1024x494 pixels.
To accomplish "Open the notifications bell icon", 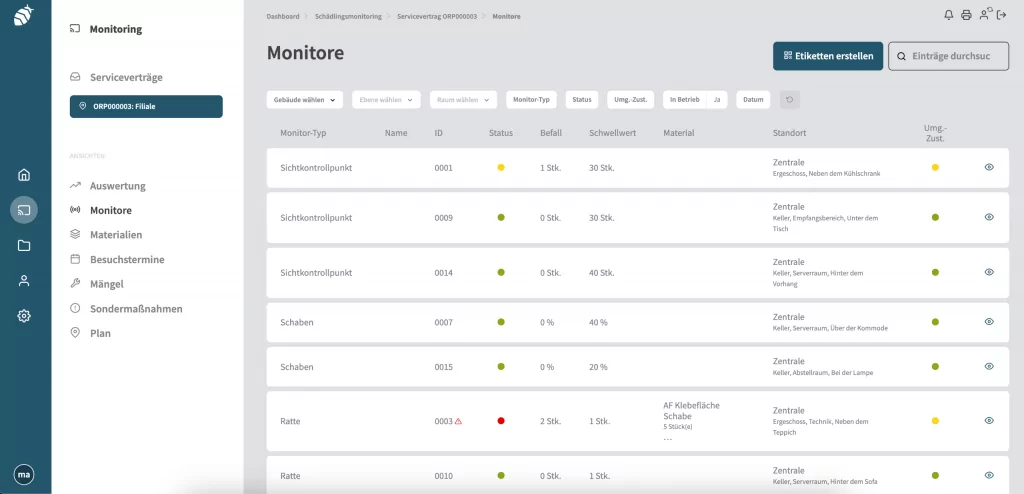I will 949,15.
